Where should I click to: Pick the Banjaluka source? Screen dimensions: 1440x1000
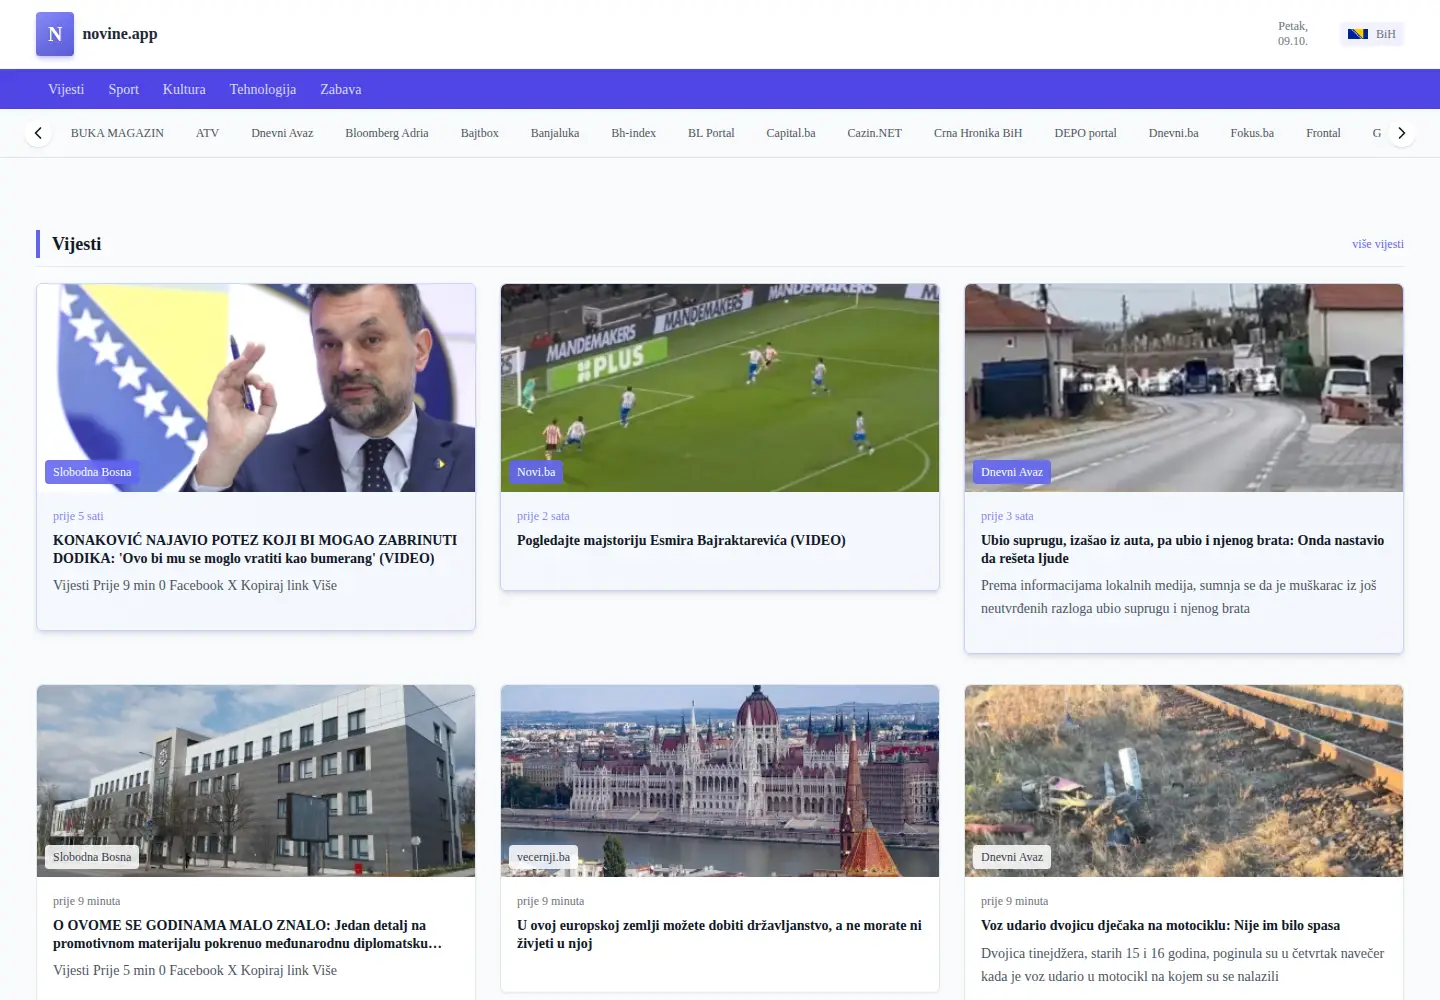pos(555,133)
